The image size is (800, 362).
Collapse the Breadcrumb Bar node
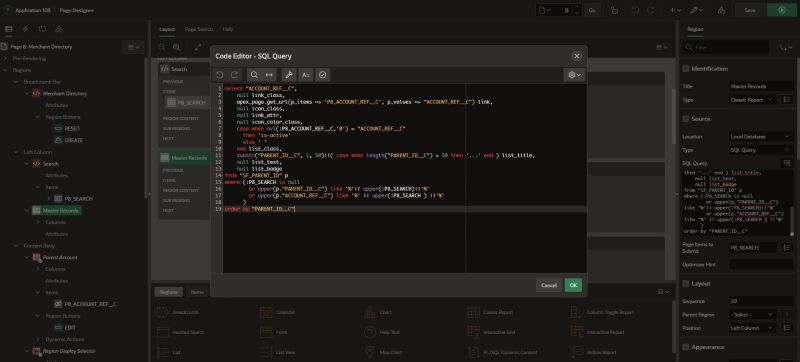16,82
